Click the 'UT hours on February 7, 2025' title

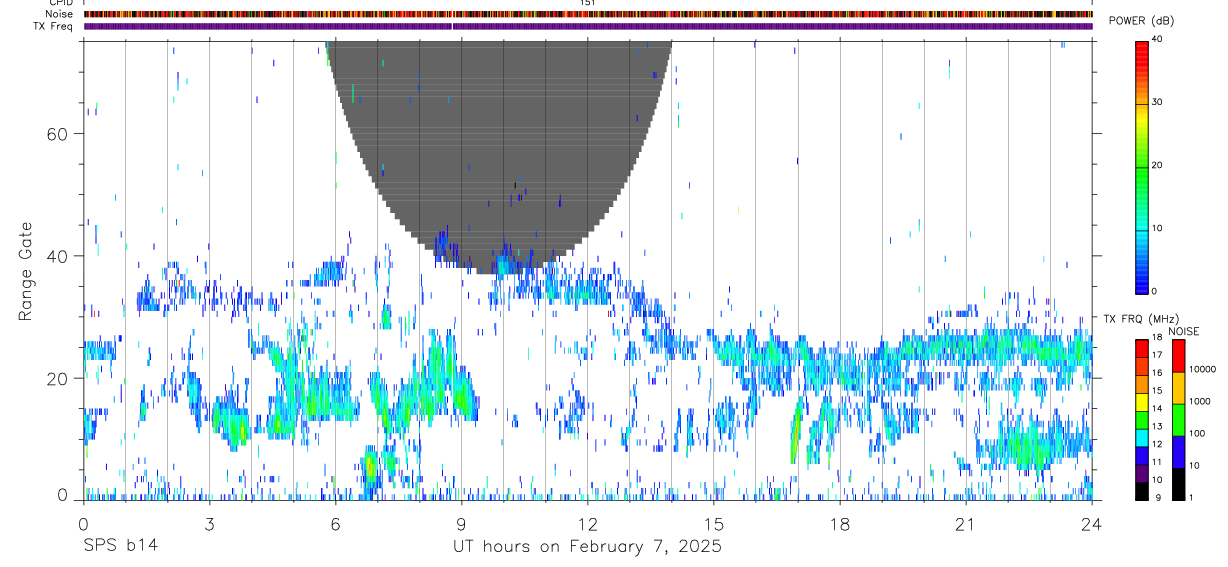[587, 546]
